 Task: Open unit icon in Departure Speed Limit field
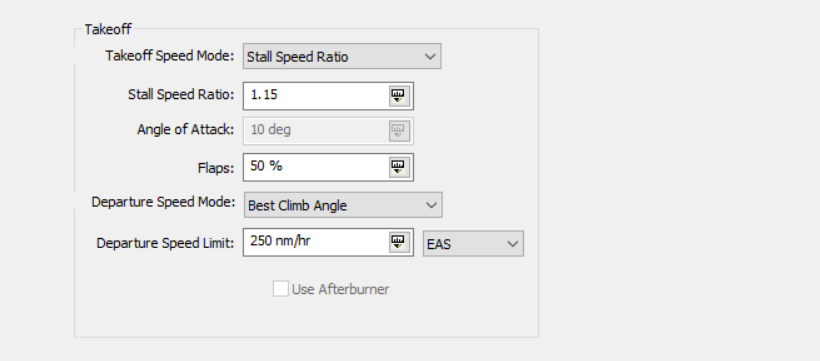pyautogui.click(x=398, y=242)
